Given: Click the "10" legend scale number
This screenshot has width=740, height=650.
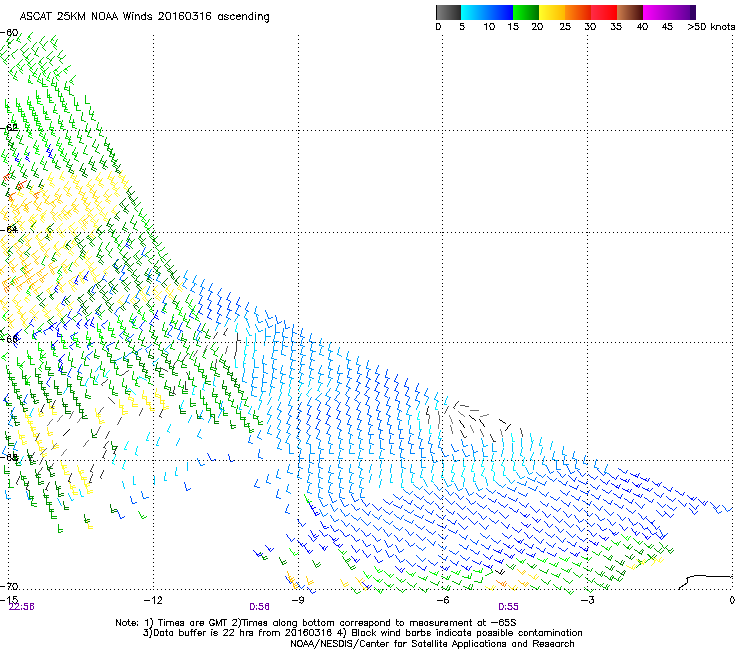Looking at the screenshot, I should [x=489, y=27].
